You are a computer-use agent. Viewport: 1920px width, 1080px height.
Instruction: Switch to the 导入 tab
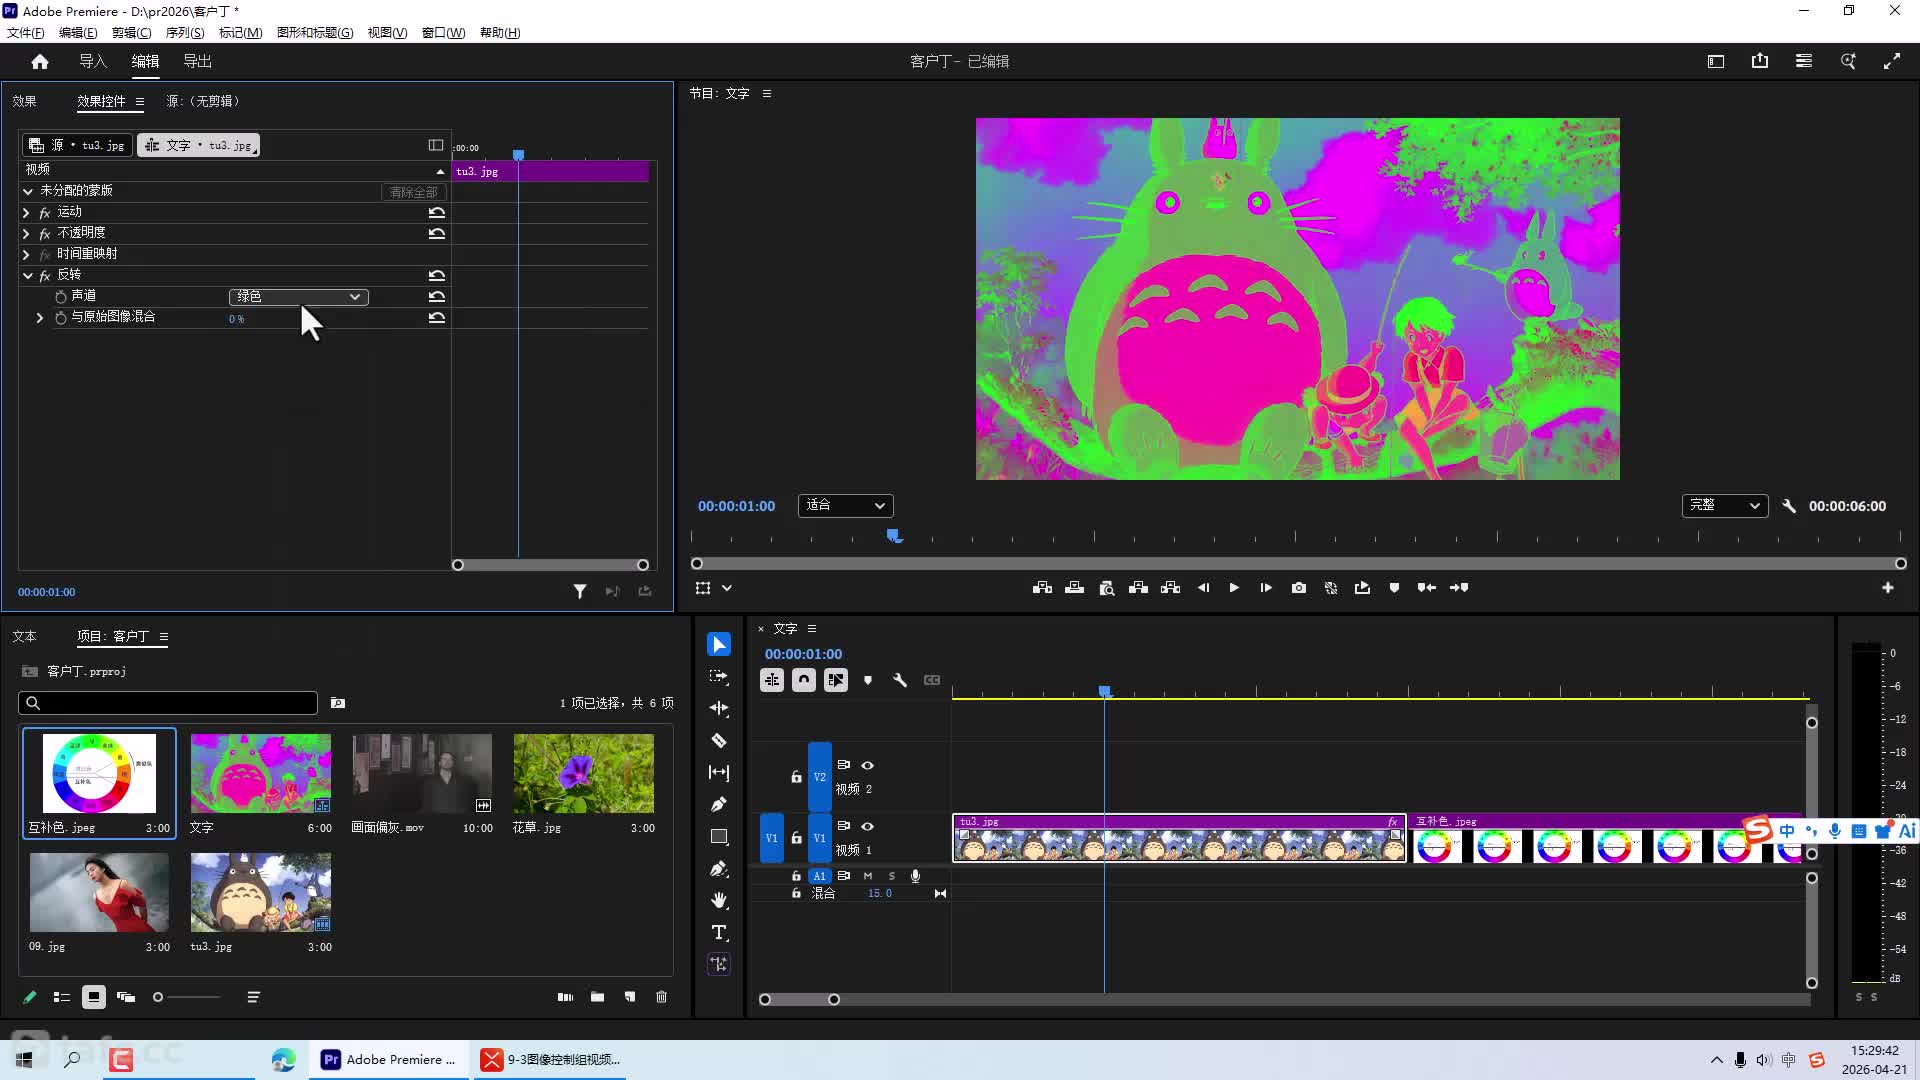93,61
